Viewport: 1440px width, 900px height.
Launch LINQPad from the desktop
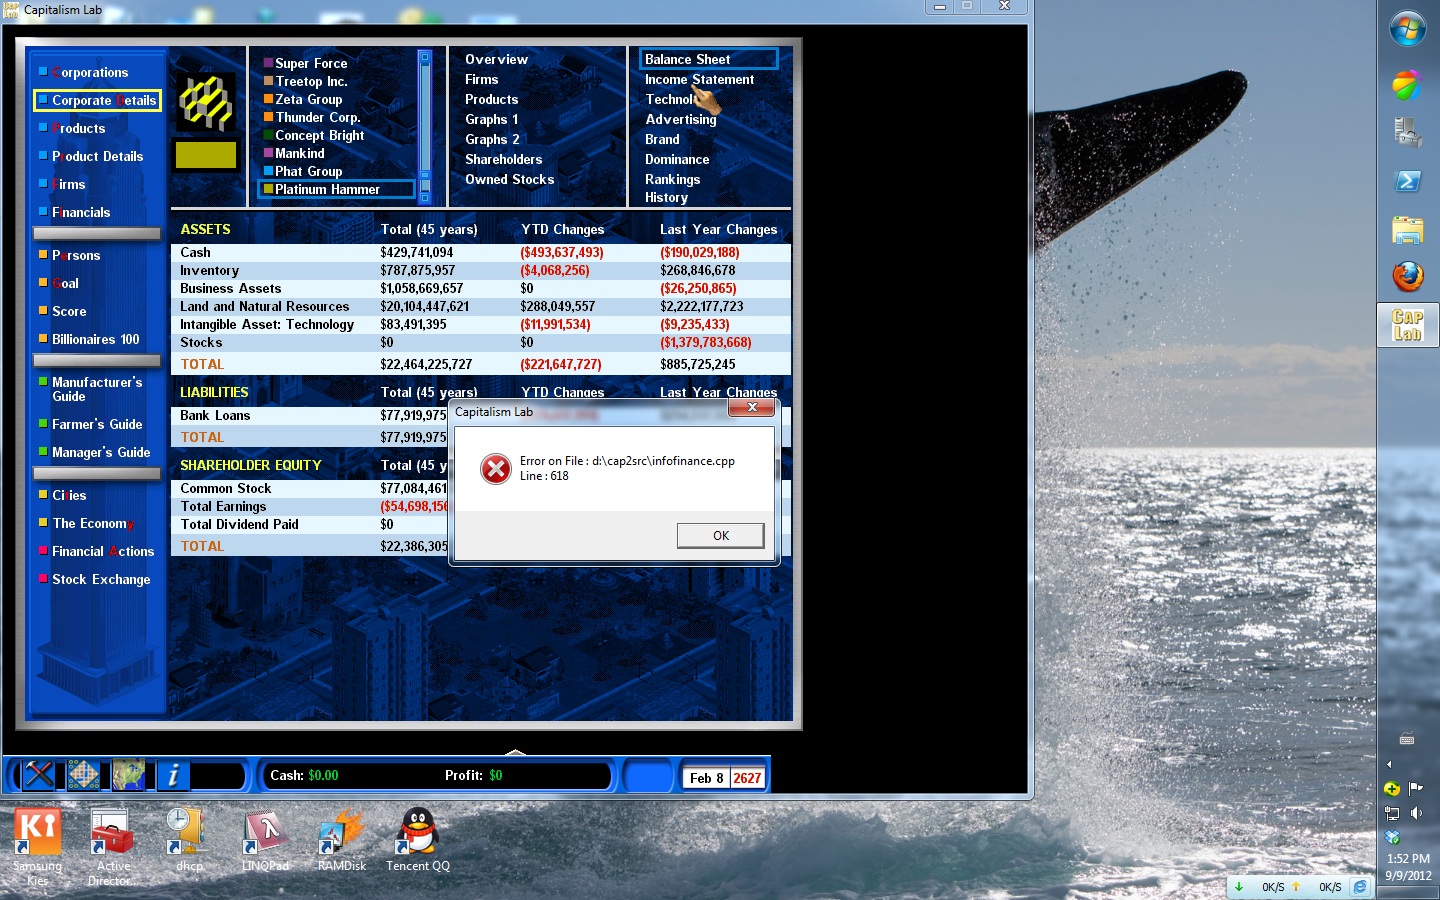[x=265, y=839]
